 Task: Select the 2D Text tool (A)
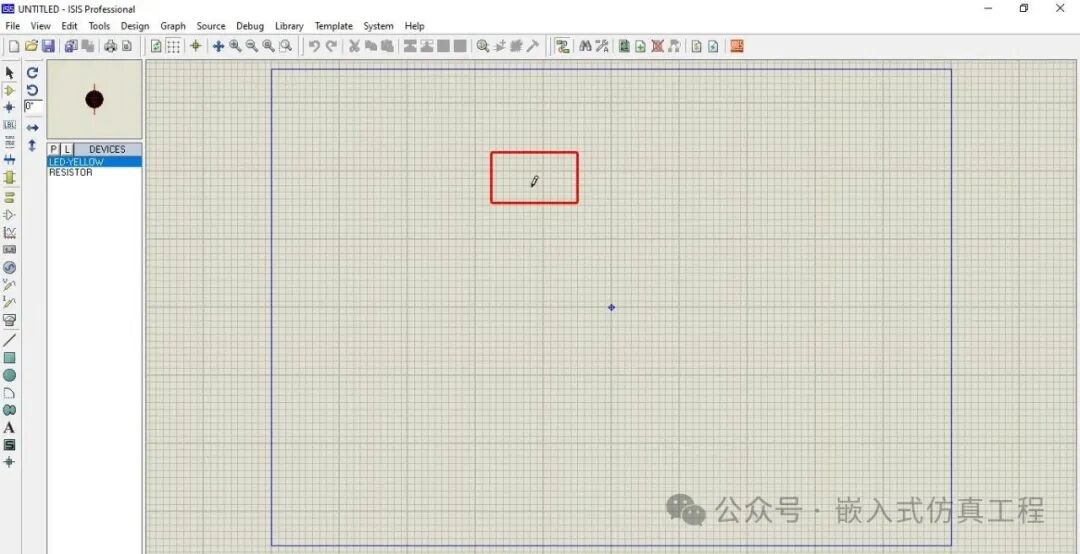pyautogui.click(x=10, y=428)
